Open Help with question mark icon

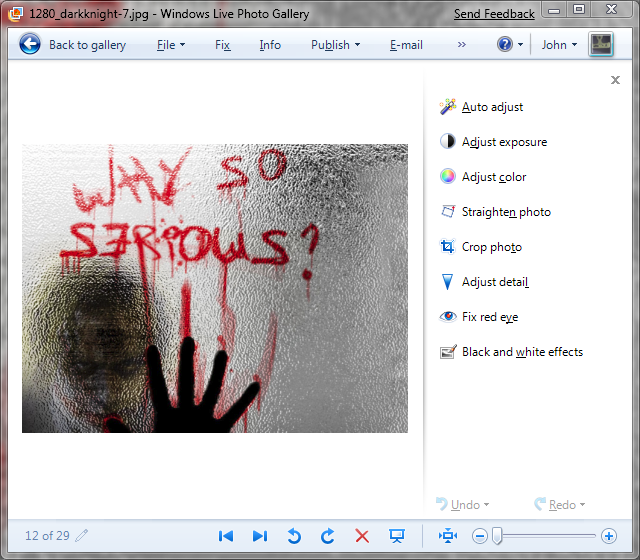505,44
